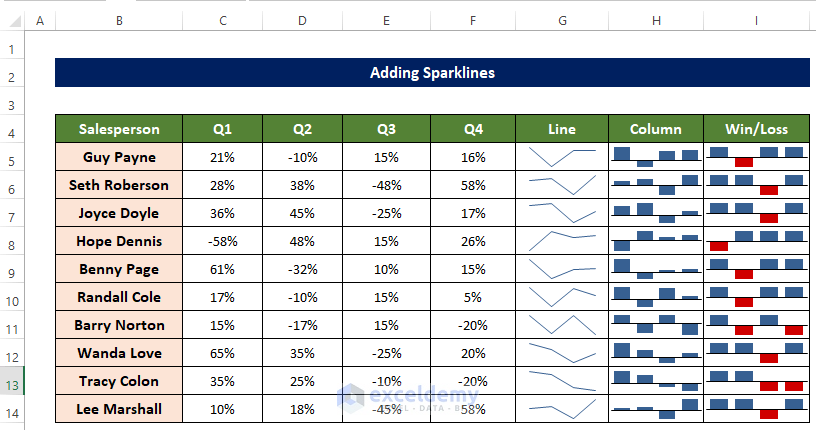Select row header 13
Screen dimensions: 816x430
coord(12,381)
